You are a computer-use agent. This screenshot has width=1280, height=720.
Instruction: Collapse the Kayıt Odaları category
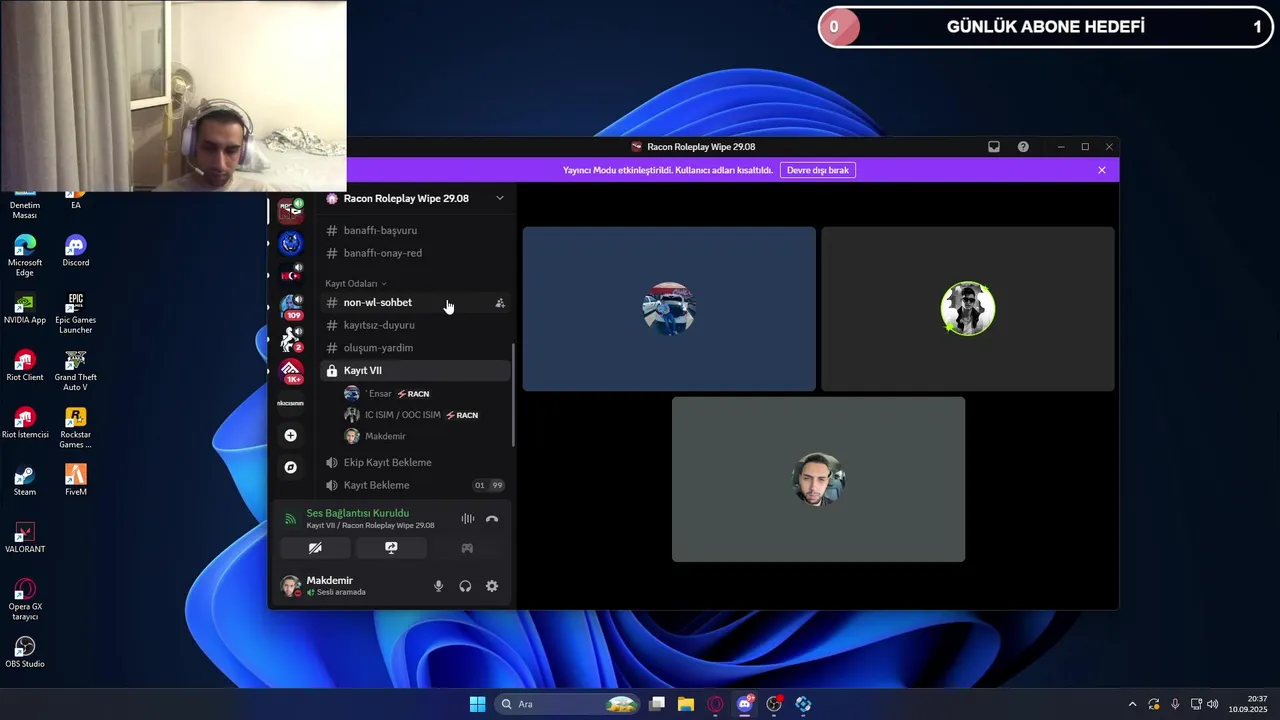(x=355, y=284)
